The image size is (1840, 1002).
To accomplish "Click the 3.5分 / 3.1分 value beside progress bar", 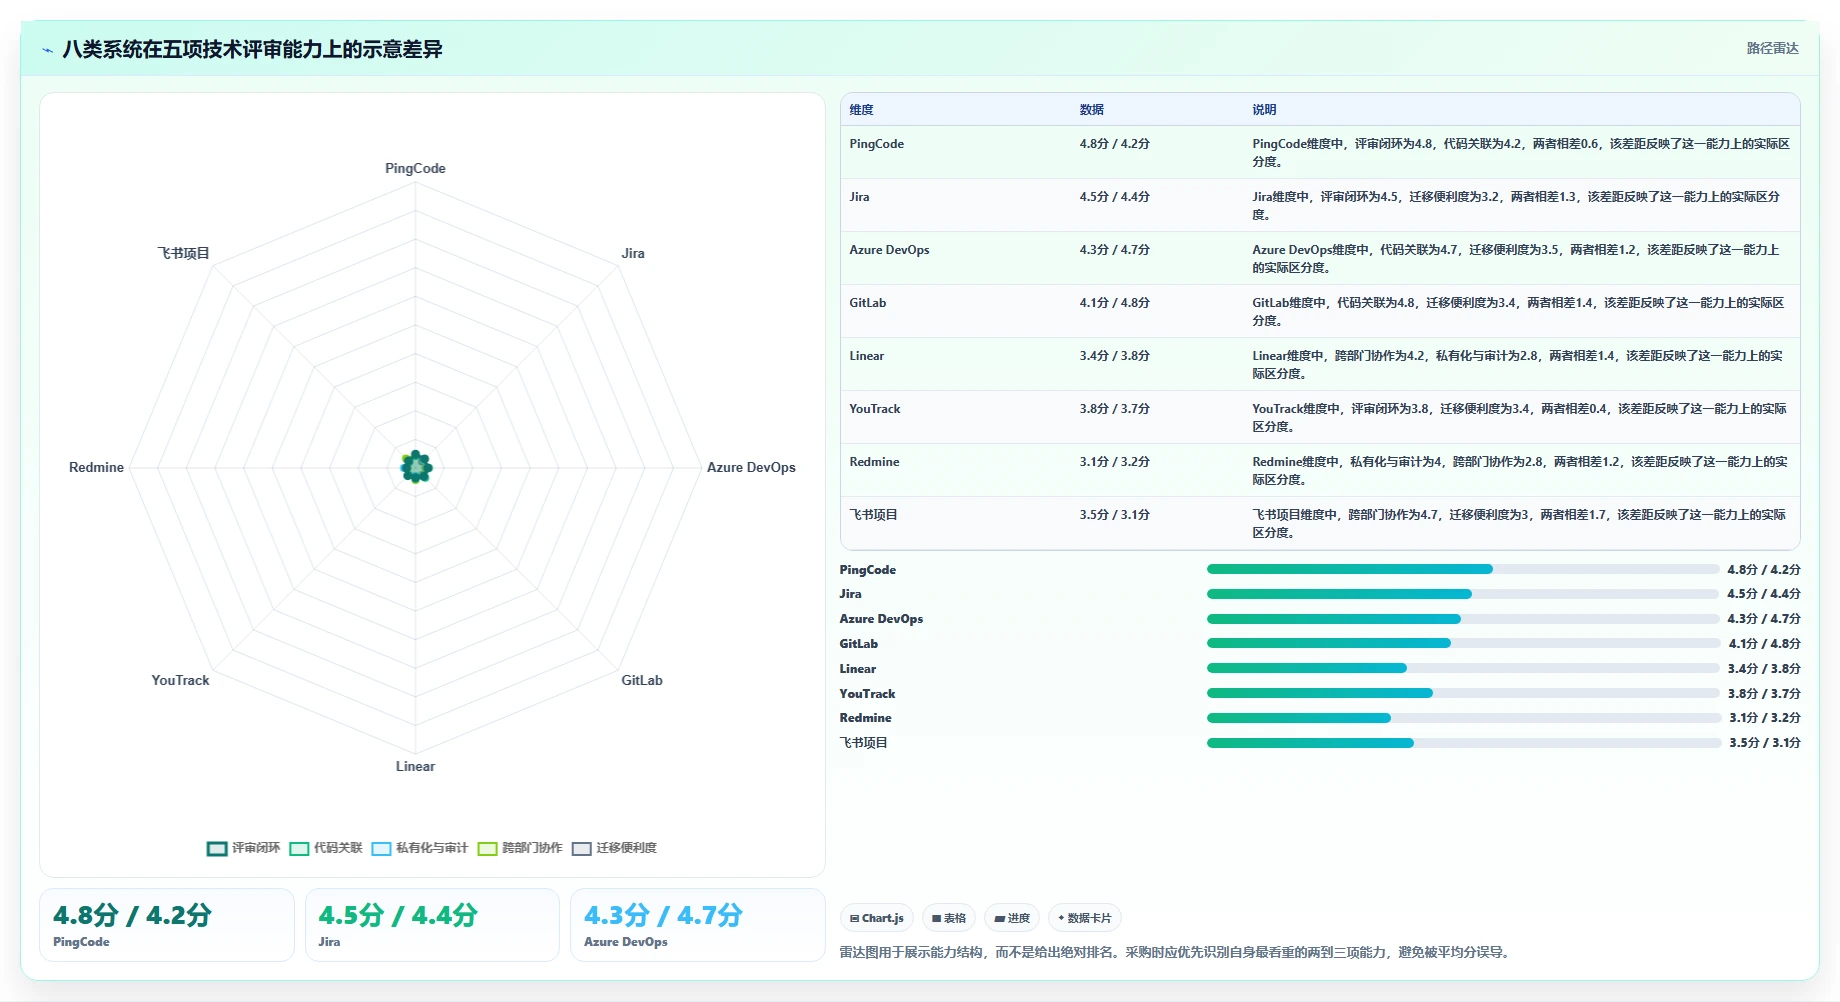I will [x=1764, y=743].
